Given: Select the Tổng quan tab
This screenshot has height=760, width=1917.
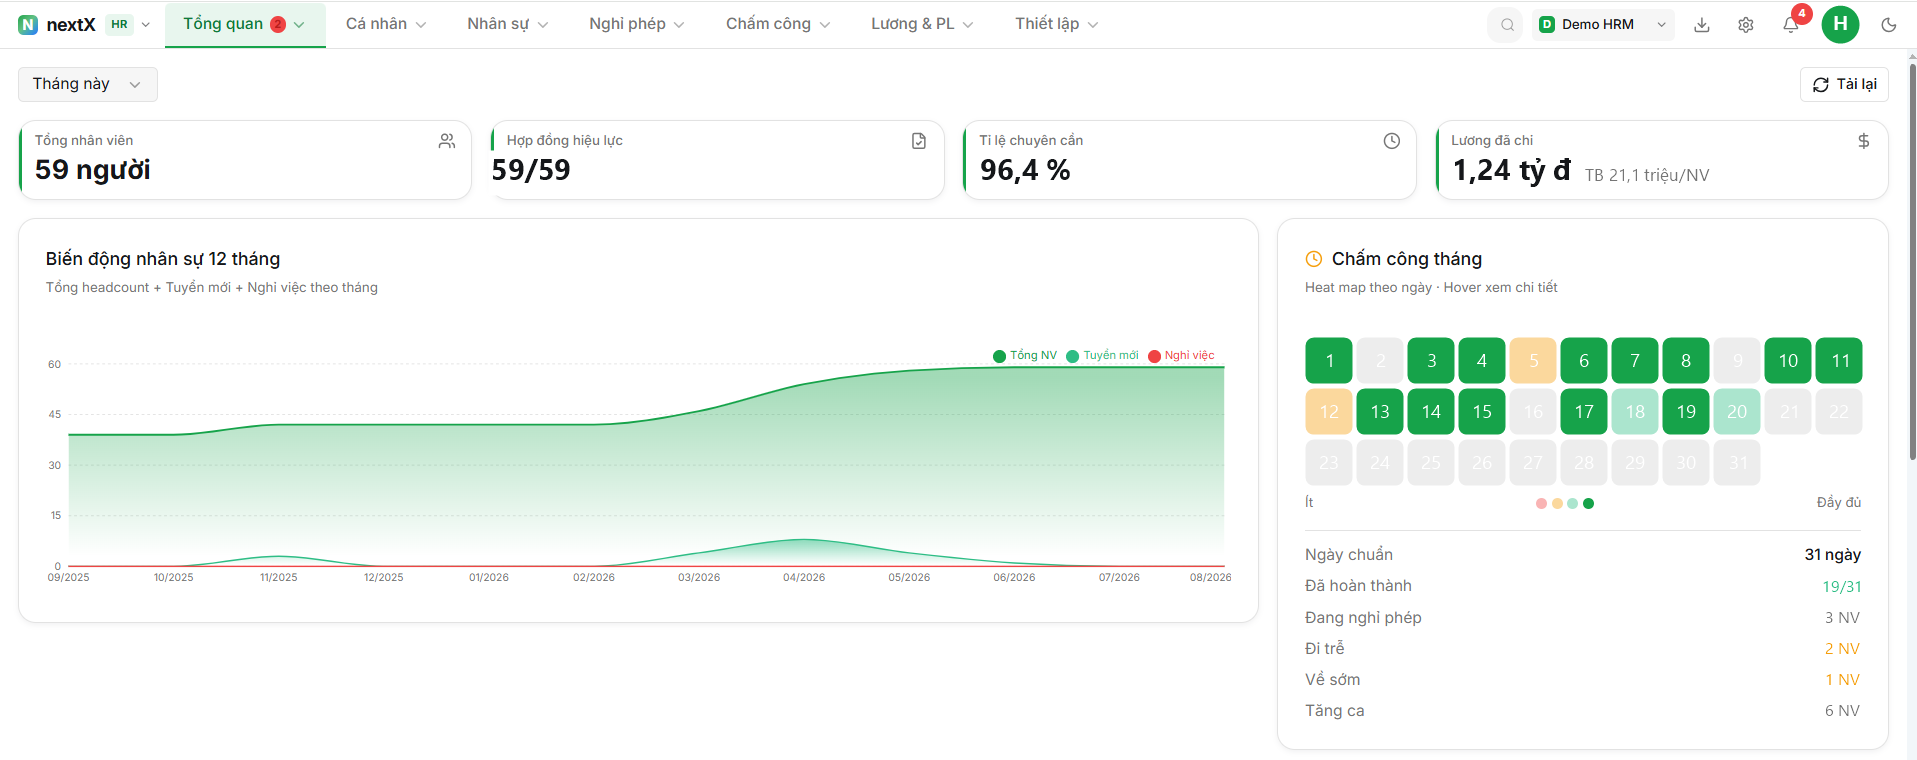Looking at the screenshot, I should tap(244, 24).
